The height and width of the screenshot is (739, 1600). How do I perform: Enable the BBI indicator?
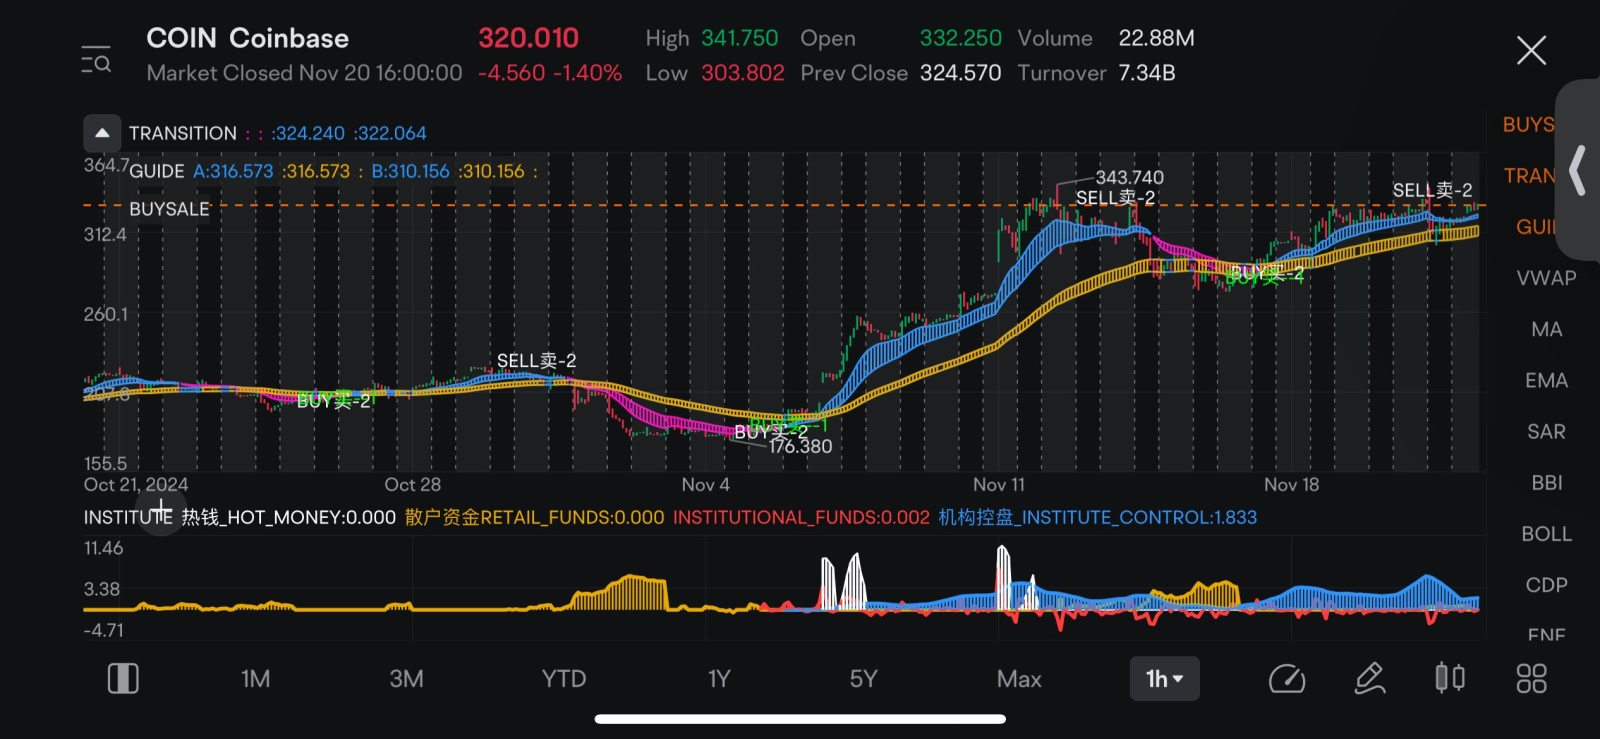[x=1546, y=482]
